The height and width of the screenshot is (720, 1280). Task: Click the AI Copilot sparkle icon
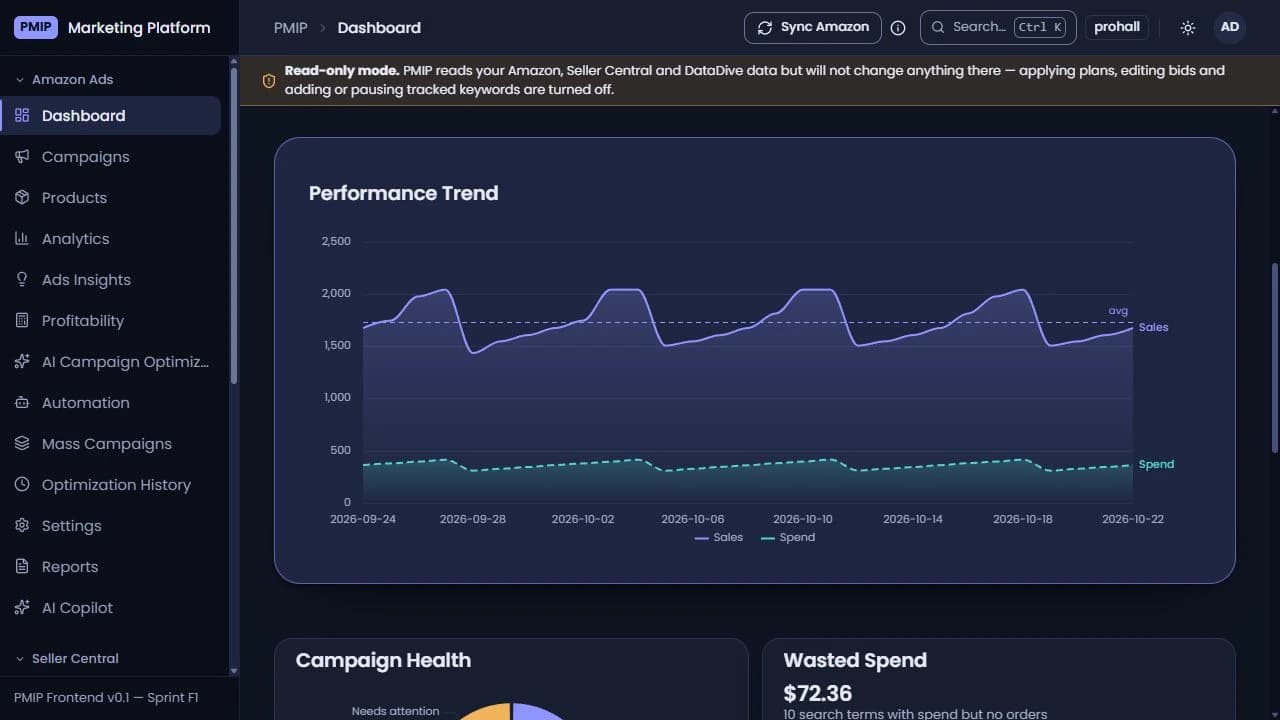[x=22, y=608]
